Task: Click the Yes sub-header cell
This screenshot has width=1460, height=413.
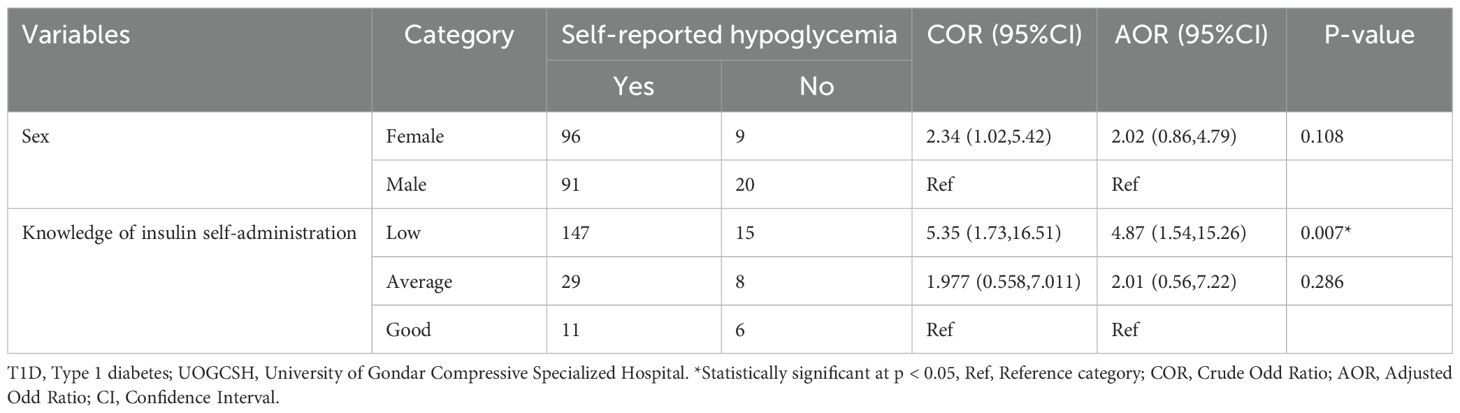Action: [634, 86]
